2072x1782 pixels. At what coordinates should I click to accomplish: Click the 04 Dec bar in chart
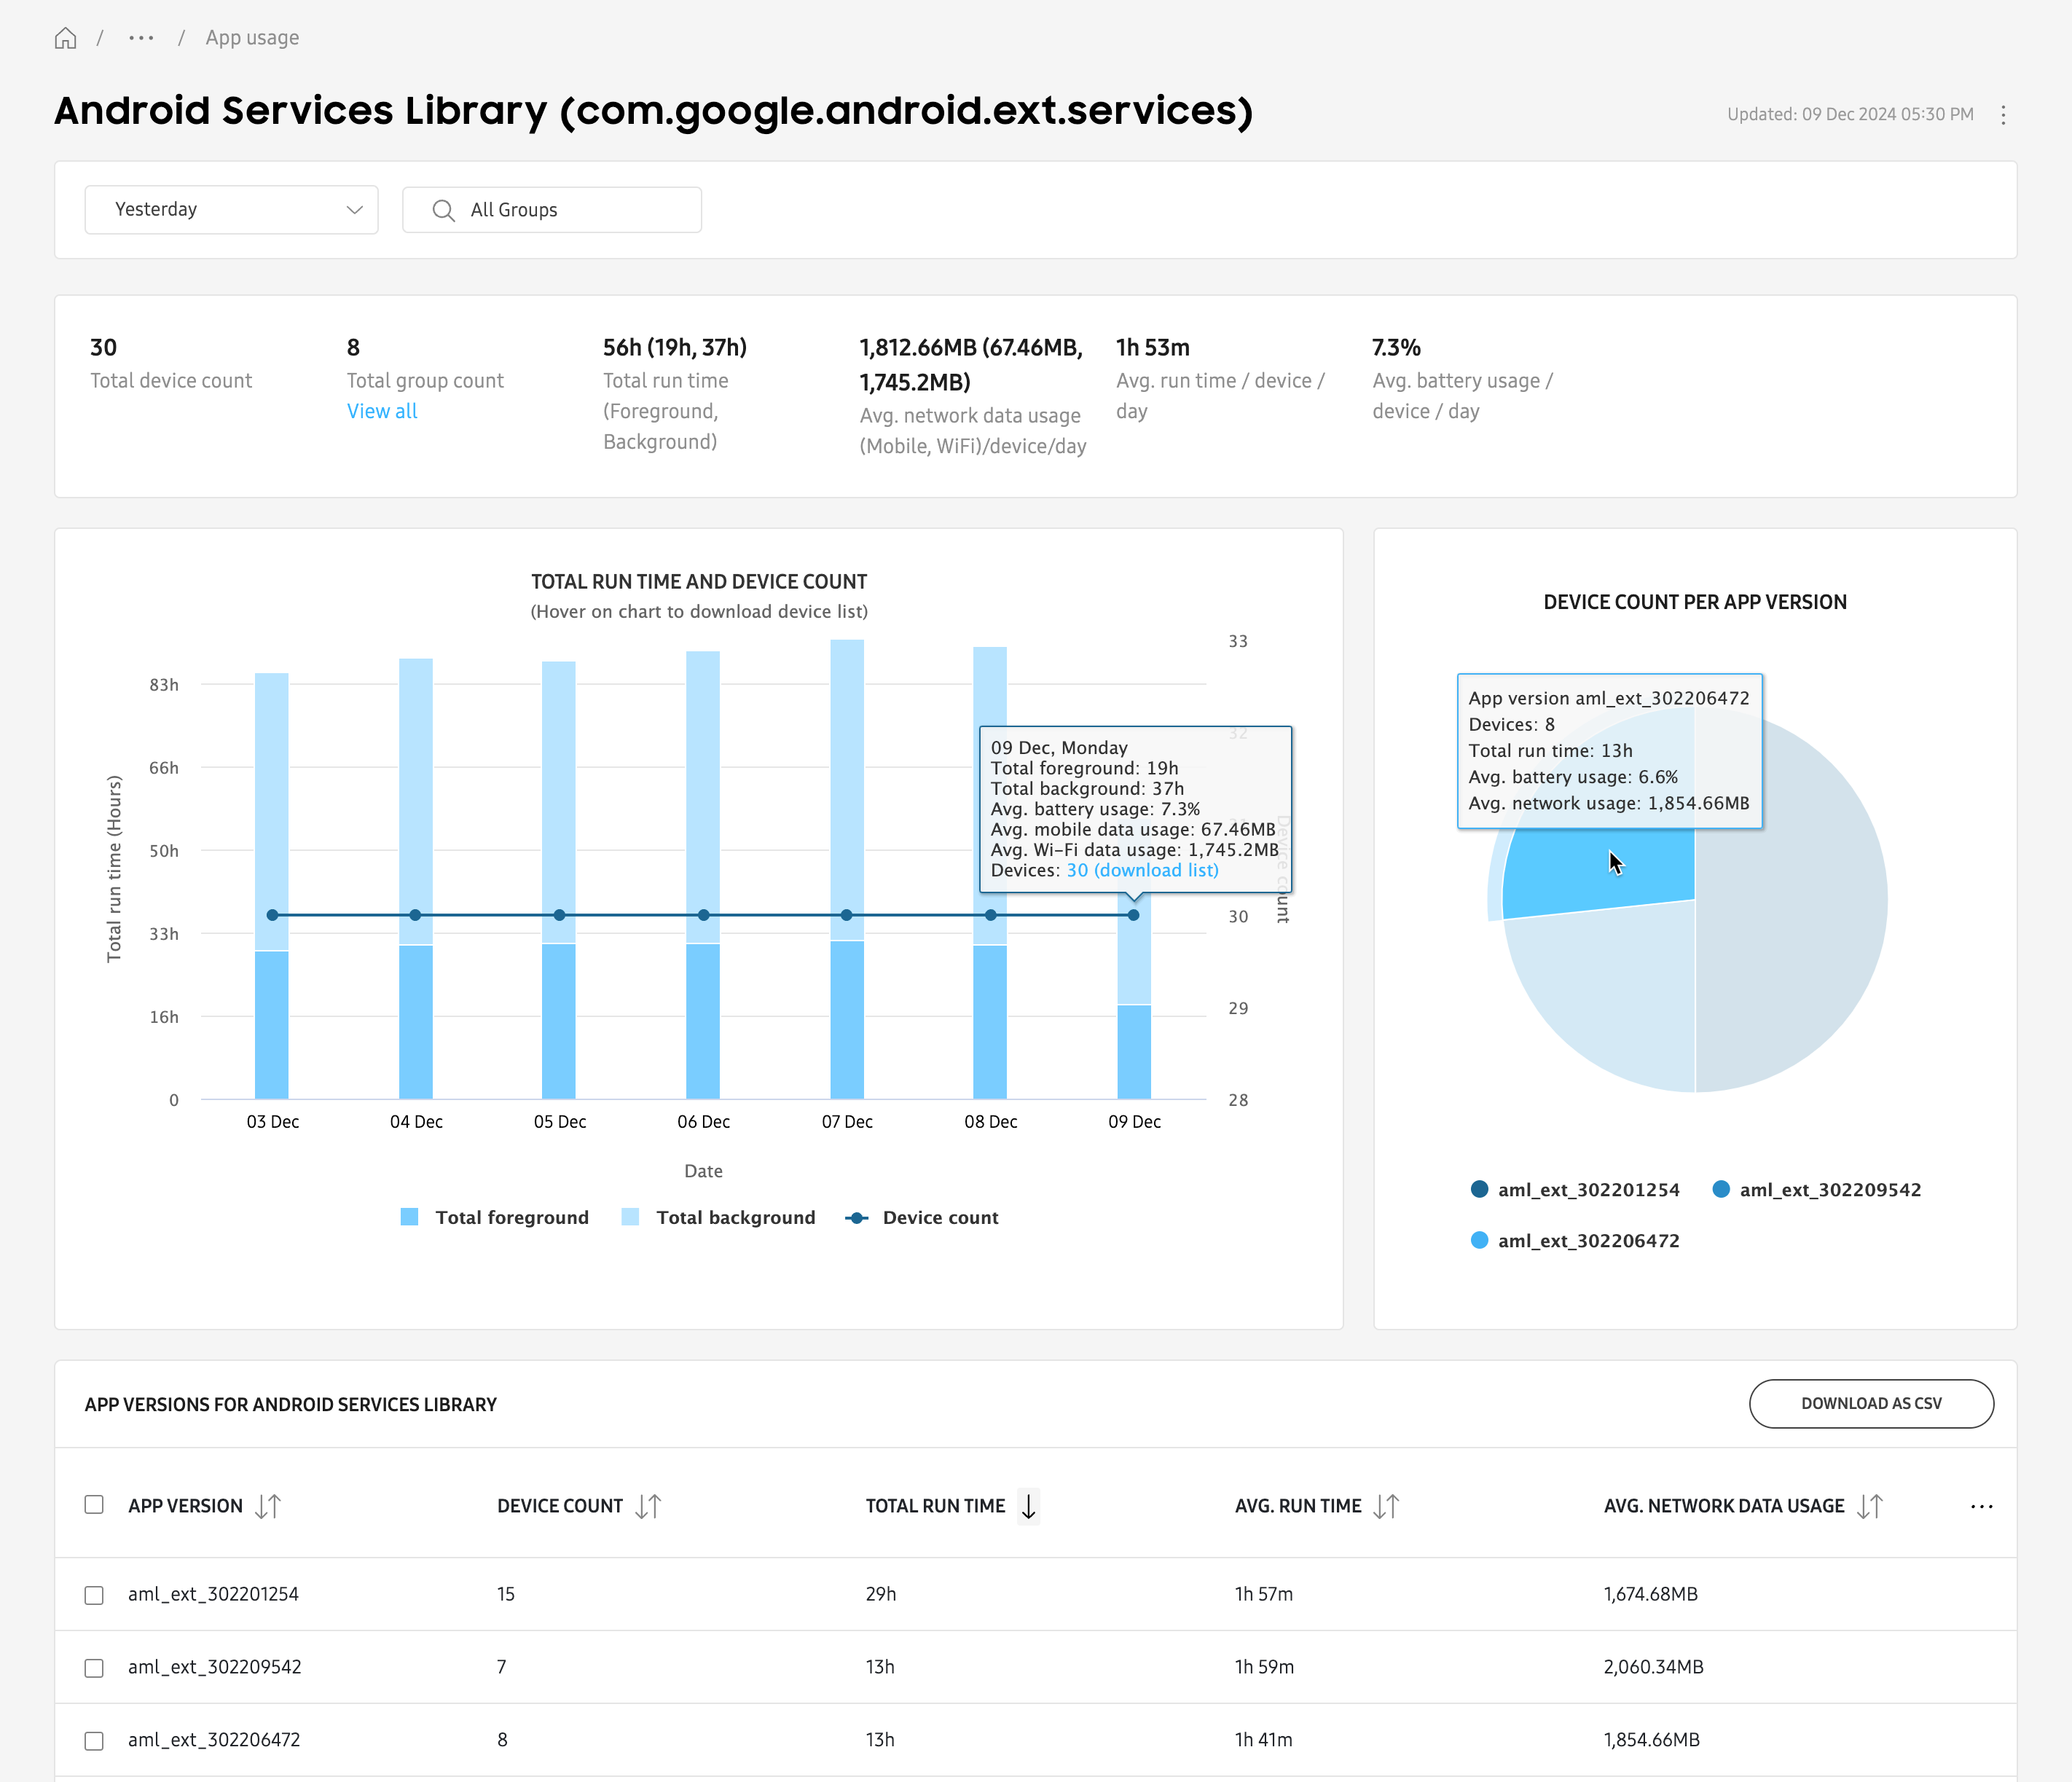tap(416, 879)
